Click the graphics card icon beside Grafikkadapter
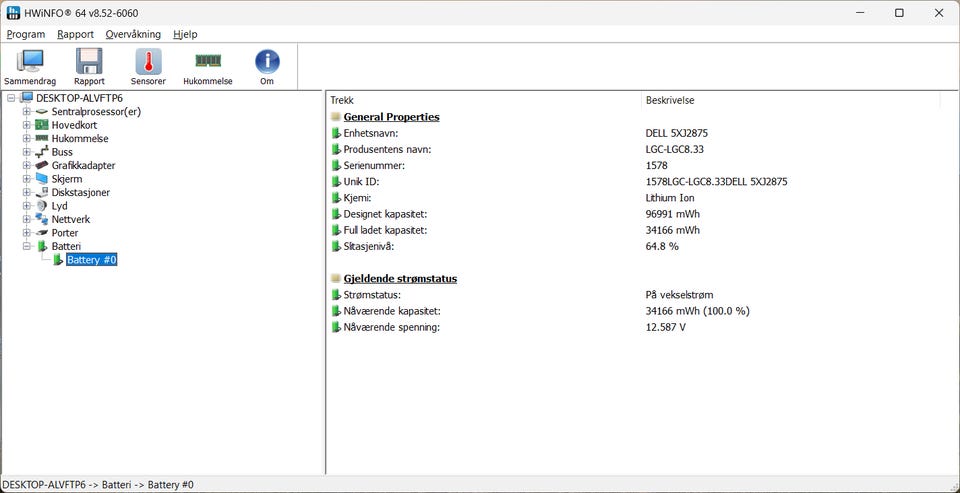The width and height of the screenshot is (960, 493). coord(41,165)
